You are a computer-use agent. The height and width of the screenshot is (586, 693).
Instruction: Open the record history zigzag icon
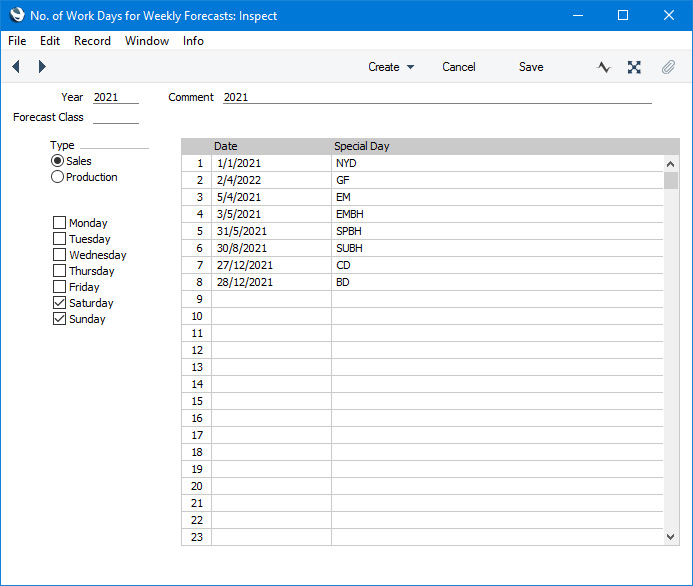[604, 67]
